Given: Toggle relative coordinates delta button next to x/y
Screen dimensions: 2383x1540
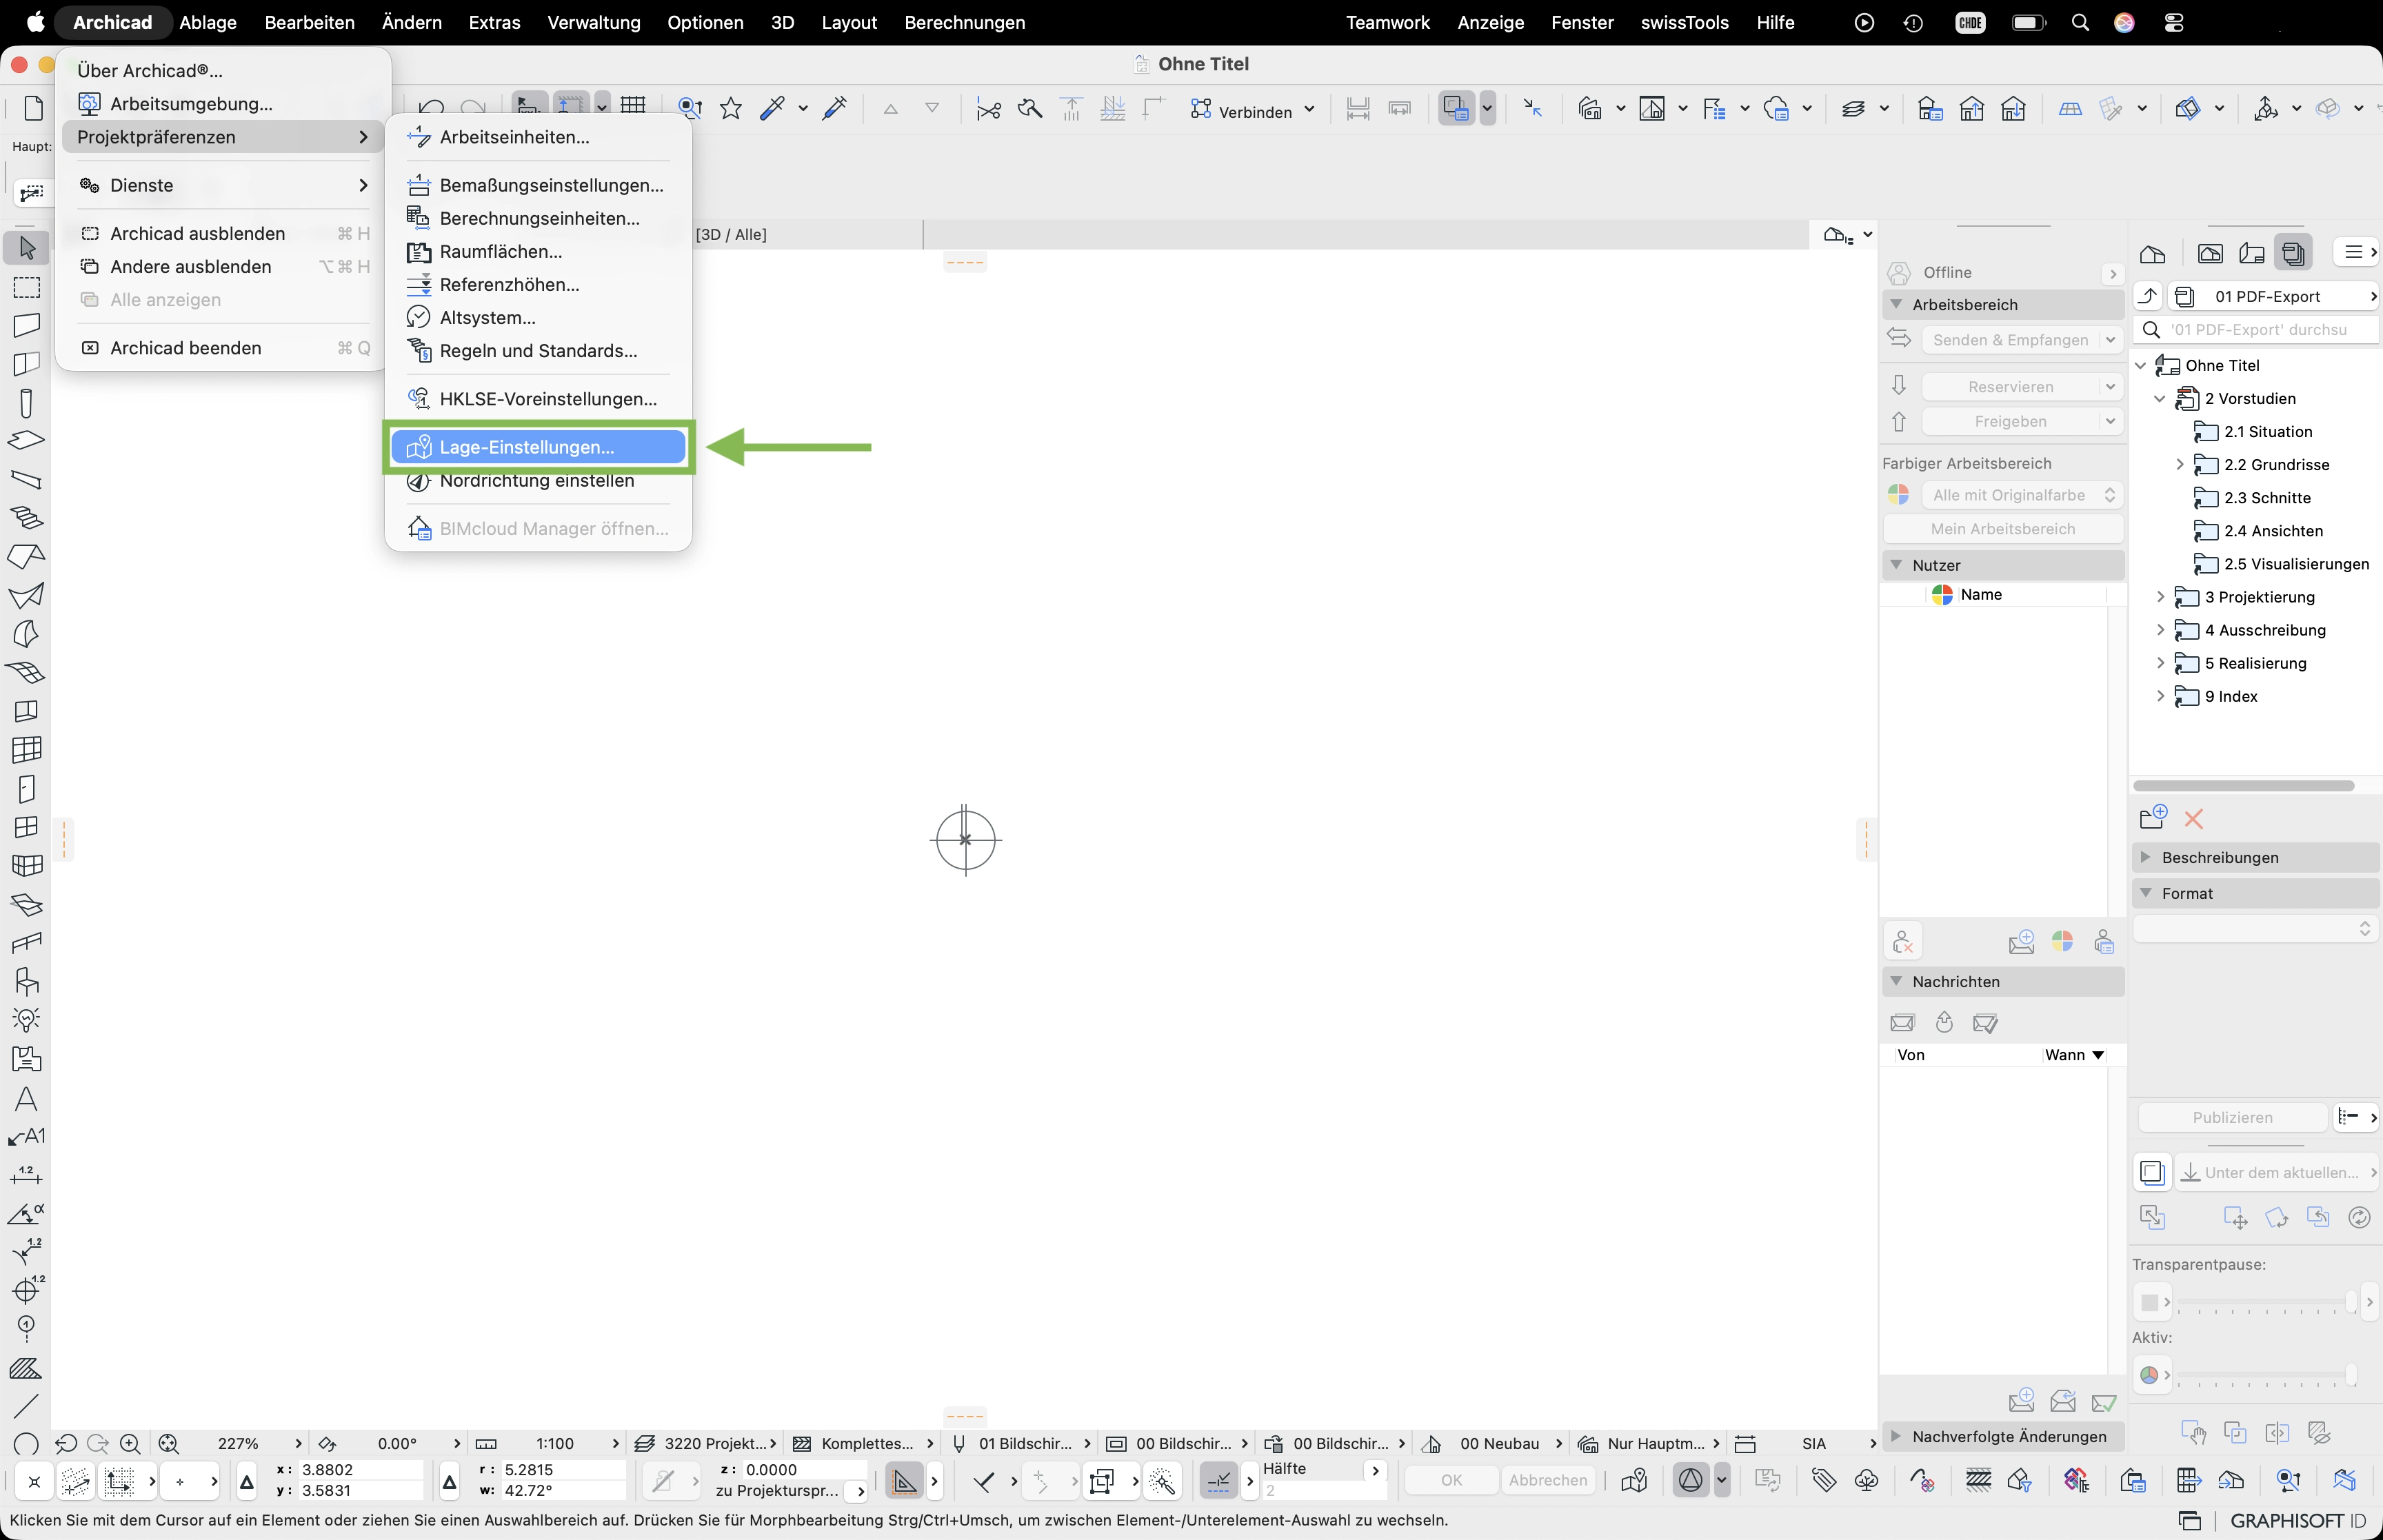Looking at the screenshot, I should pyautogui.click(x=247, y=1481).
